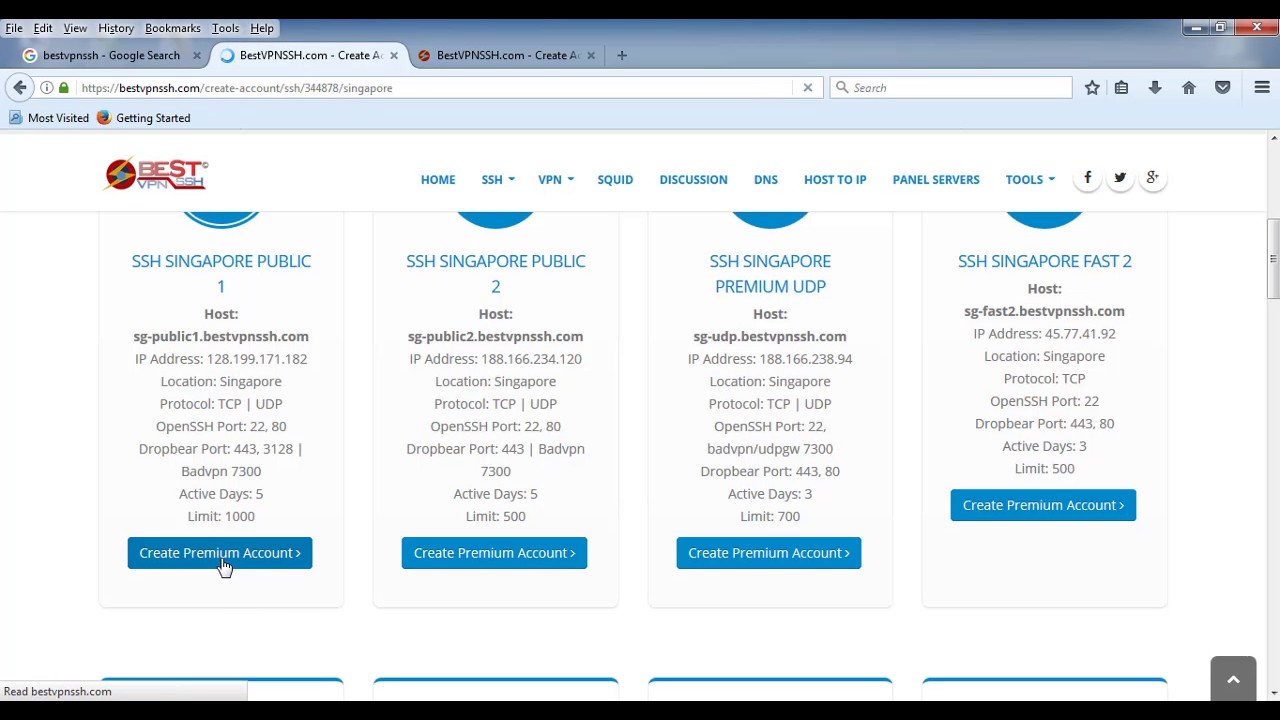This screenshot has width=1280, height=720.
Task: Open the View menu
Action: tap(75, 28)
